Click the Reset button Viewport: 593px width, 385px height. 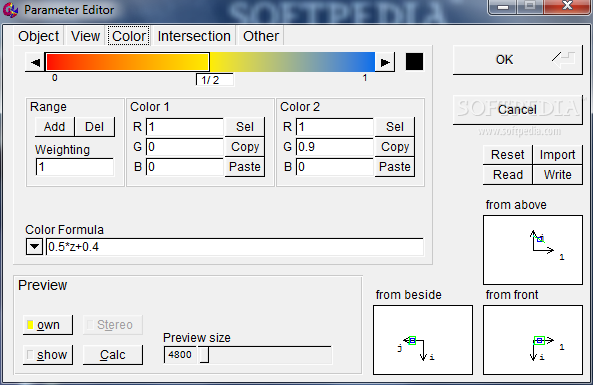(508, 155)
